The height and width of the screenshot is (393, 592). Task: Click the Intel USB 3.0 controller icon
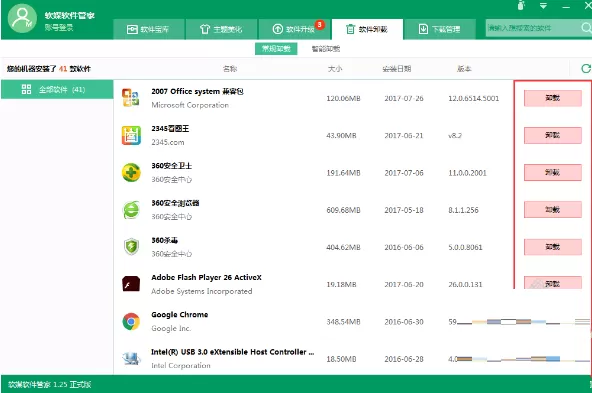pos(131,358)
